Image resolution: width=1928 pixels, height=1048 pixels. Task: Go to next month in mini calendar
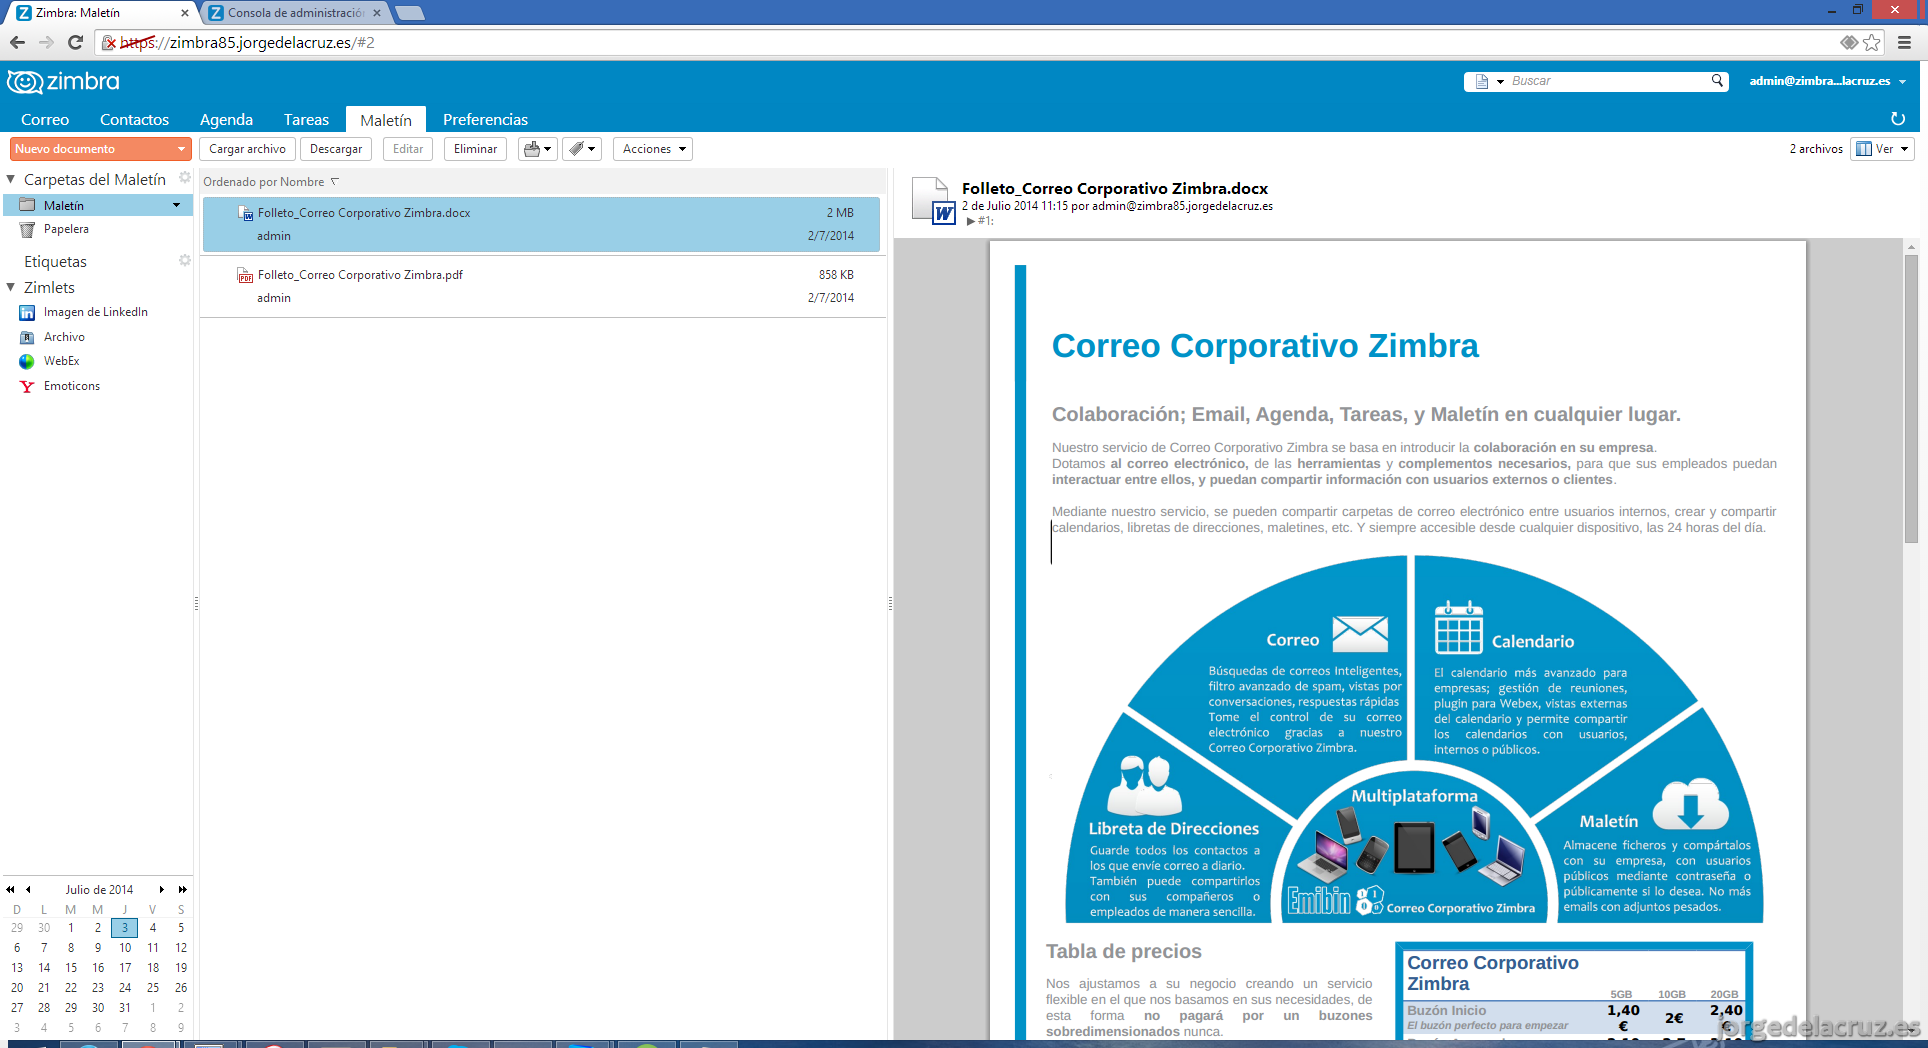162,889
